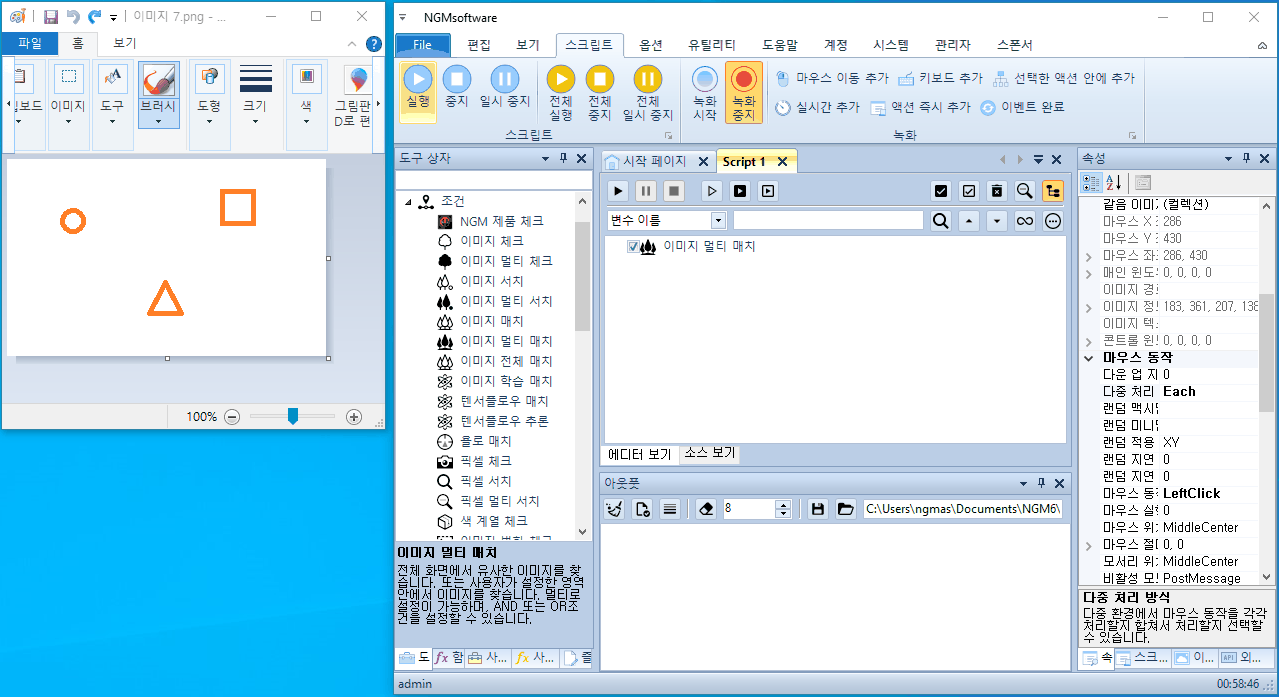
Task: Close the Script 1 tab
Action: 782,162
